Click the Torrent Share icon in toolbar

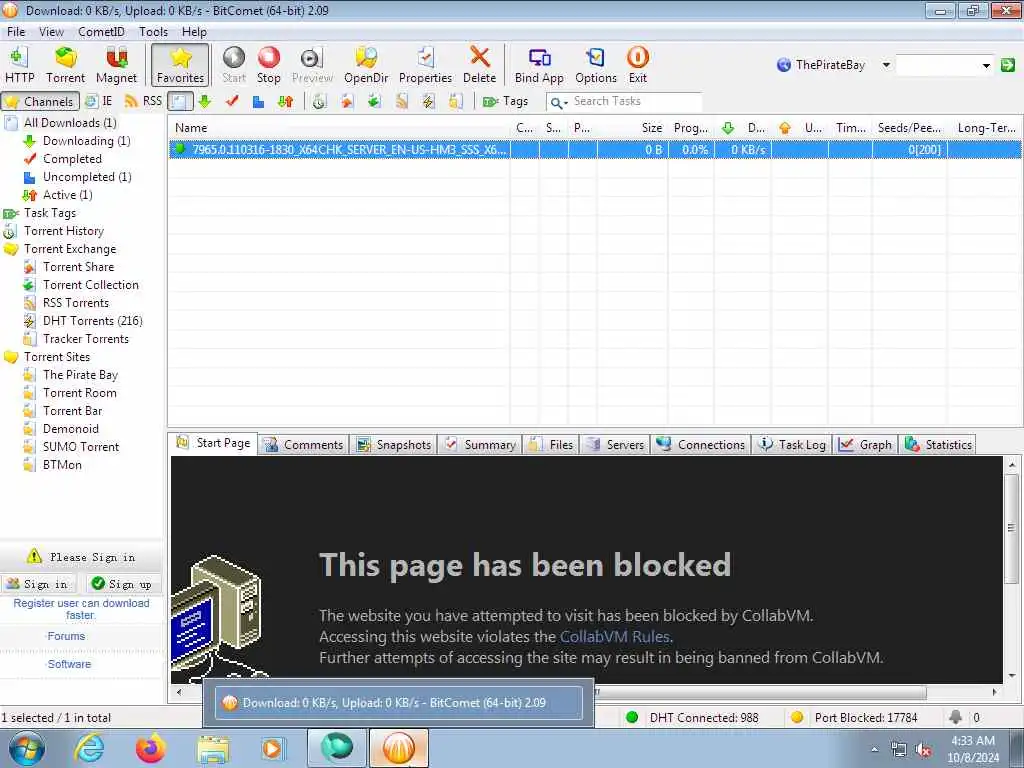[347, 101]
